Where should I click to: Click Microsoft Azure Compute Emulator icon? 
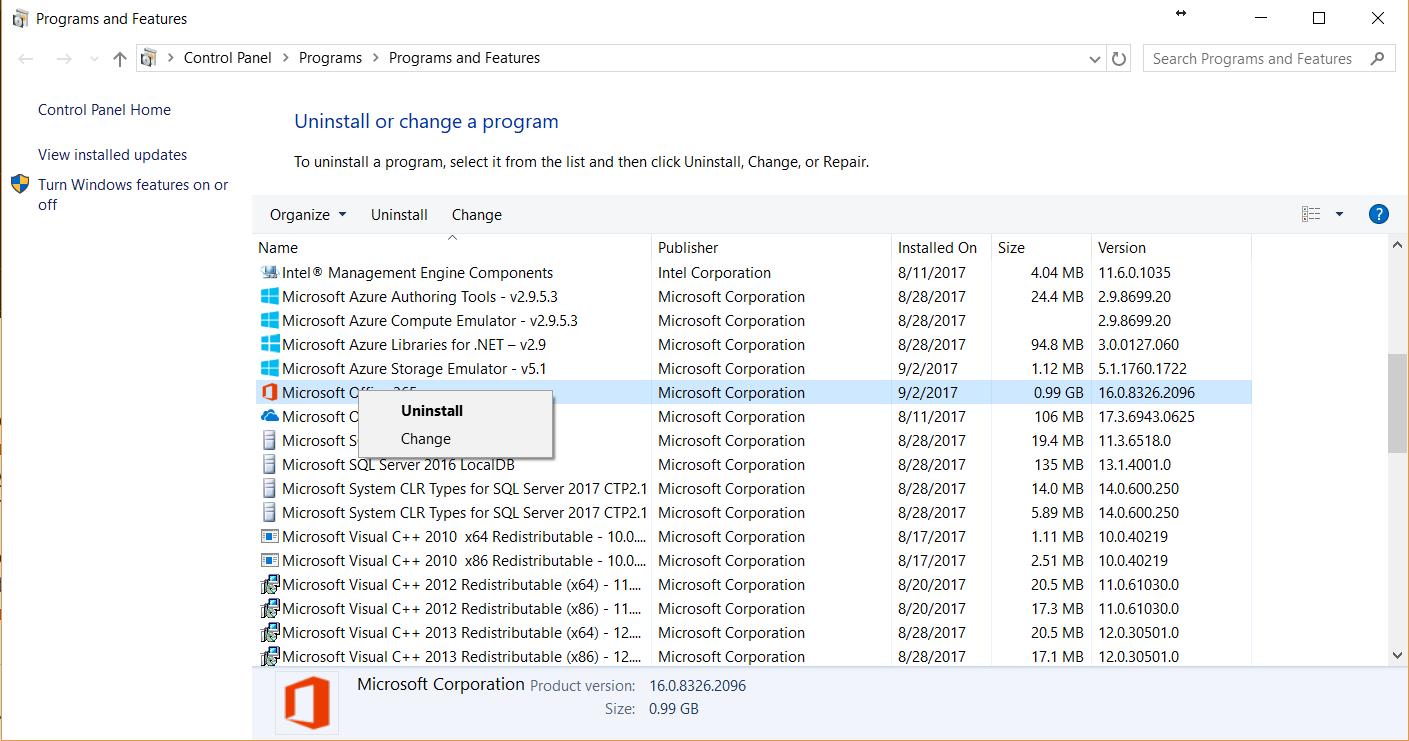coord(269,320)
